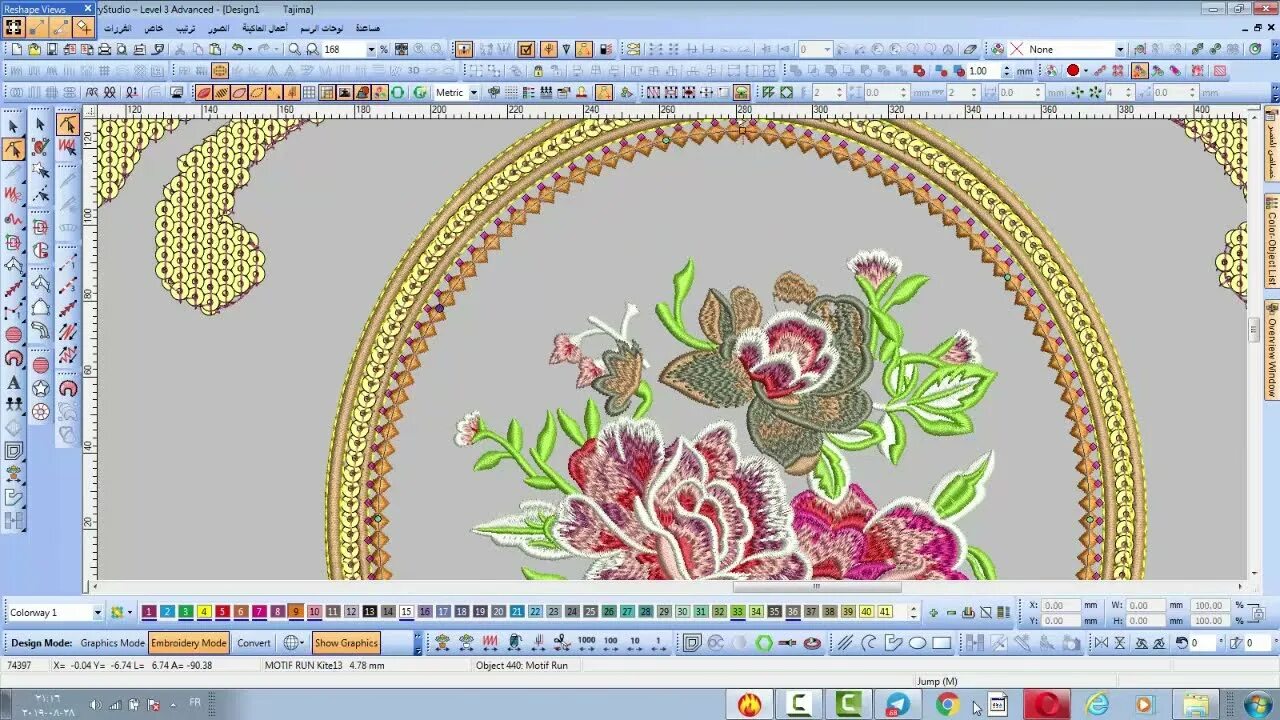Toggle Show Graphics
The width and height of the screenshot is (1280, 720).
(x=345, y=643)
